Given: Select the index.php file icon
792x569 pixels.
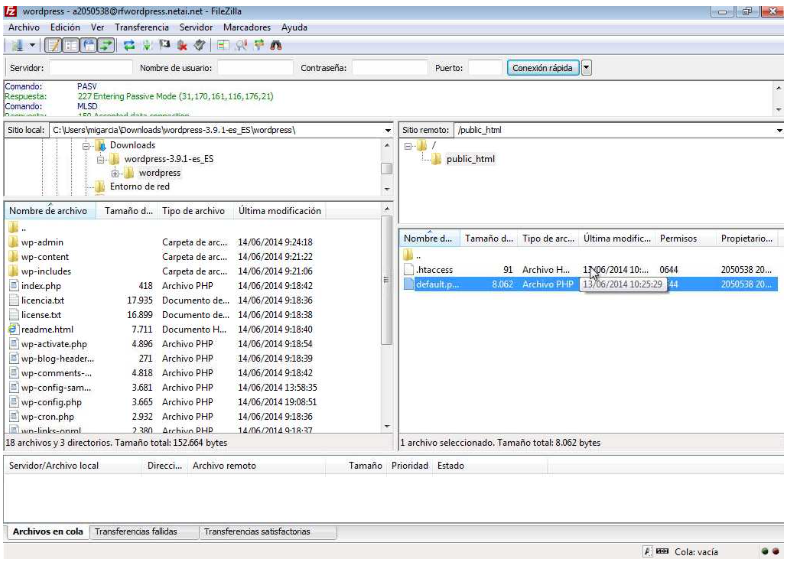Looking at the screenshot, I should [x=14, y=286].
